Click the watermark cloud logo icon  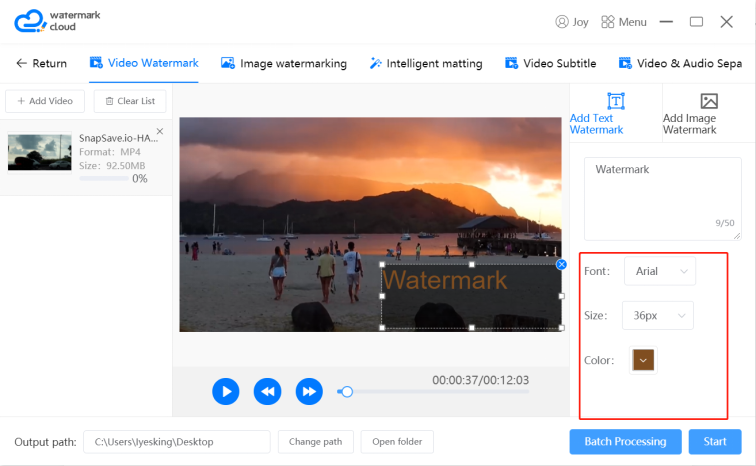click(30, 21)
